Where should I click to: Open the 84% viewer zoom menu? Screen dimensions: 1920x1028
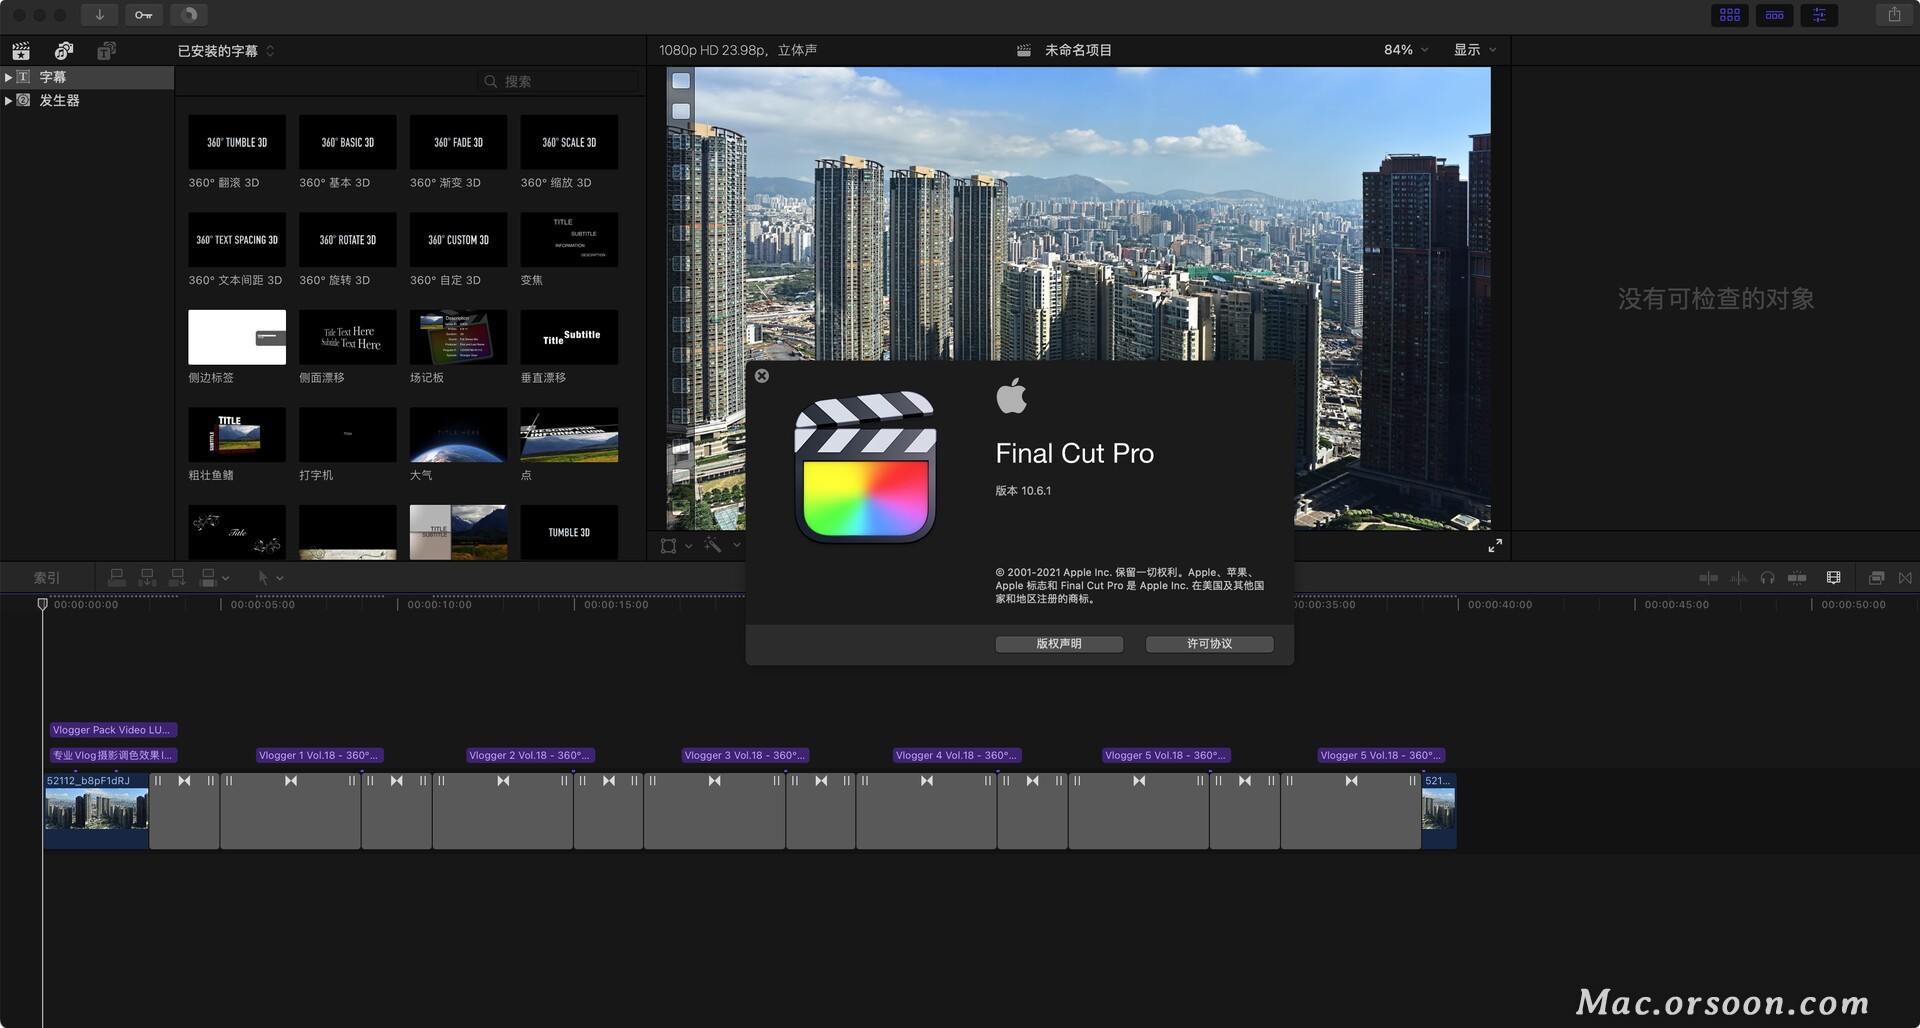[1406, 50]
